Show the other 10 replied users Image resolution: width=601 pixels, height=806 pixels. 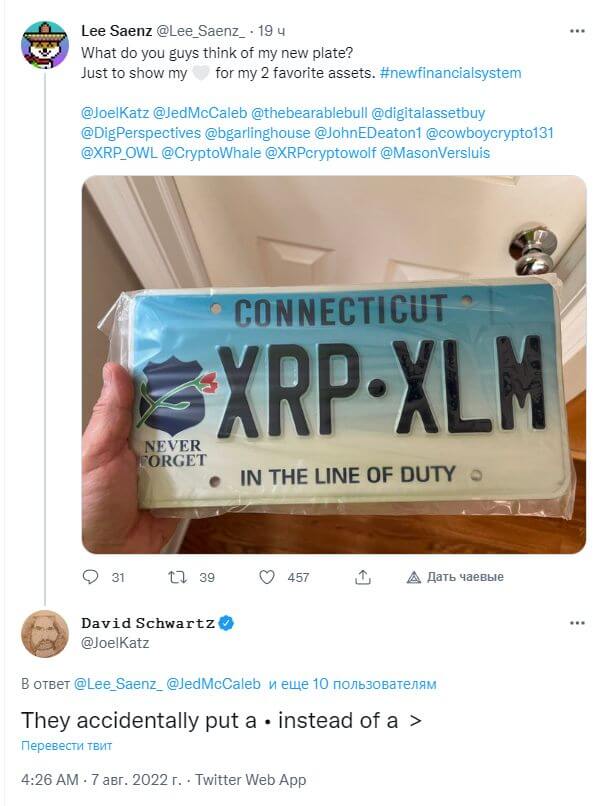coord(353,684)
